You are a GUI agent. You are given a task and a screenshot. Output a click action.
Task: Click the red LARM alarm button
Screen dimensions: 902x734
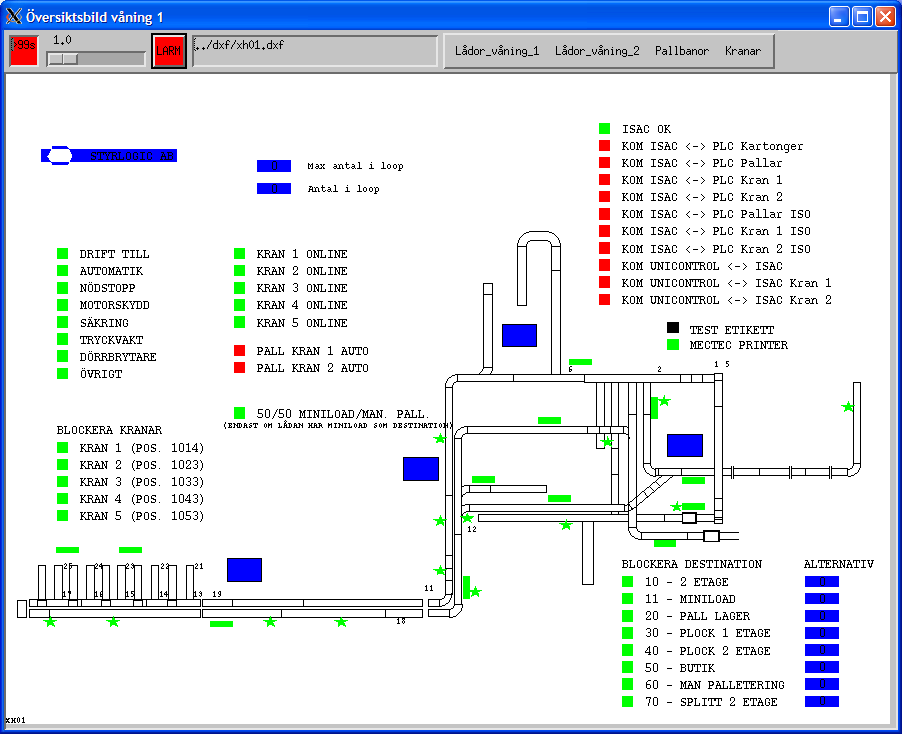pos(169,51)
